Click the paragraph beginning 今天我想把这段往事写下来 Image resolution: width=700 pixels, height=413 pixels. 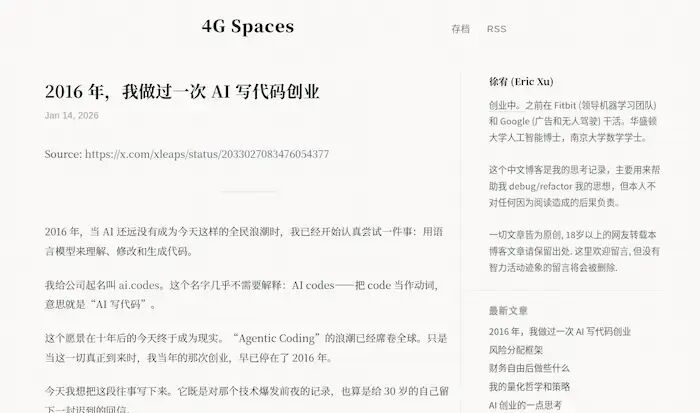pyautogui.click(x=246, y=400)
